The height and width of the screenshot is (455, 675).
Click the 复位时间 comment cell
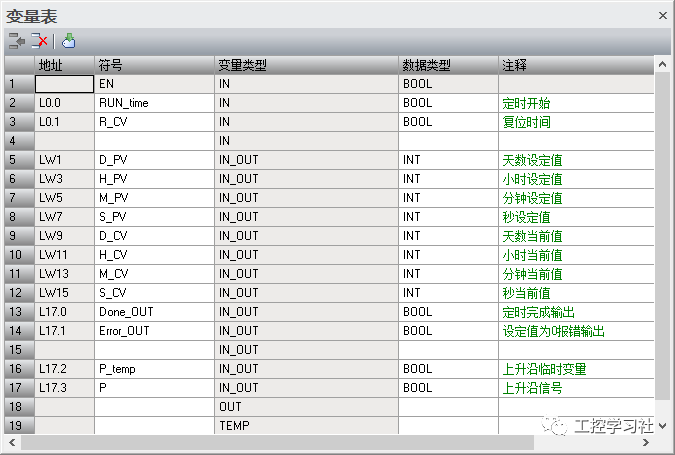pyautogui.click(x=576, y=122)
